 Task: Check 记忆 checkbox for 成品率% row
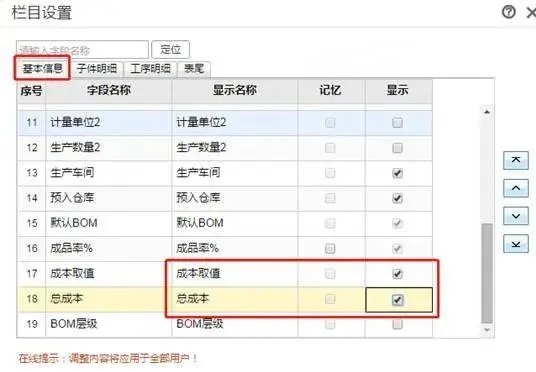coord(330,249)
